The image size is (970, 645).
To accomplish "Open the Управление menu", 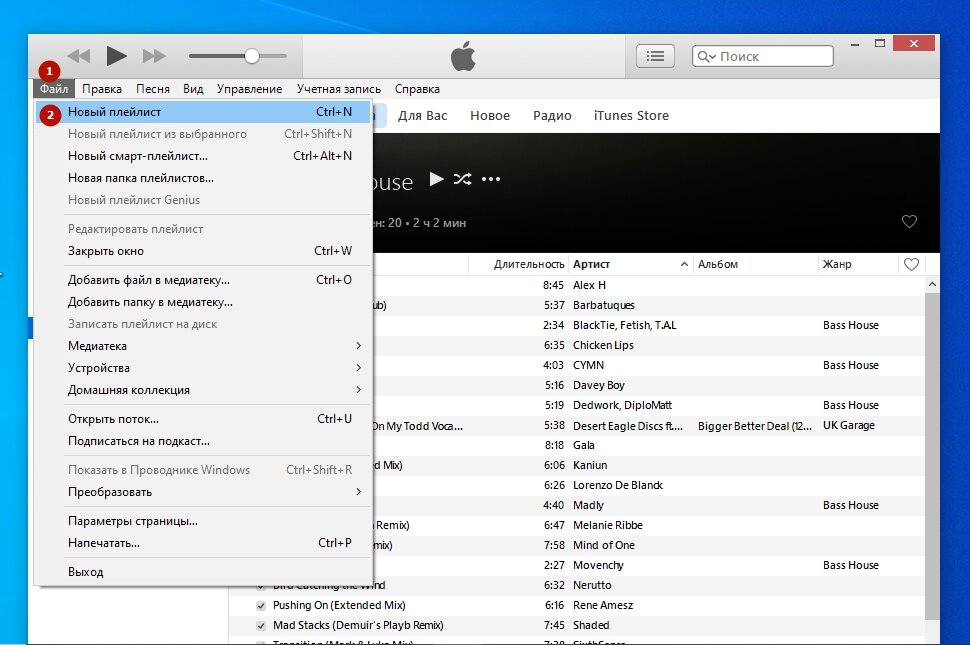I will tap(249, 88).
